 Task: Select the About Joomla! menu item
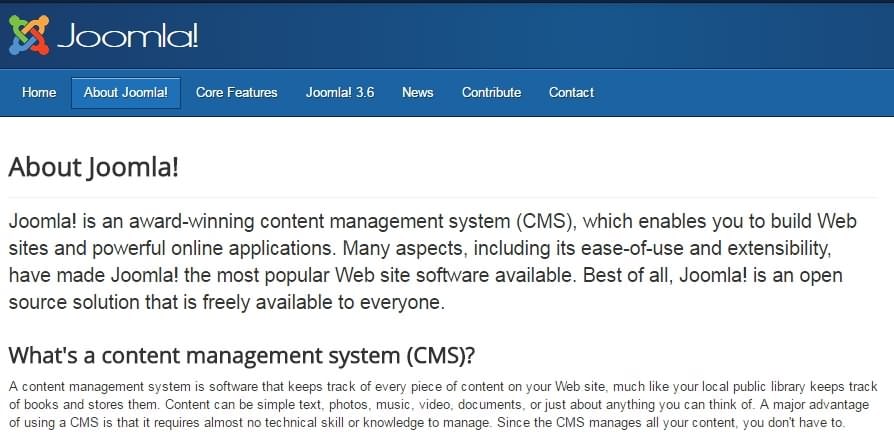125,93
